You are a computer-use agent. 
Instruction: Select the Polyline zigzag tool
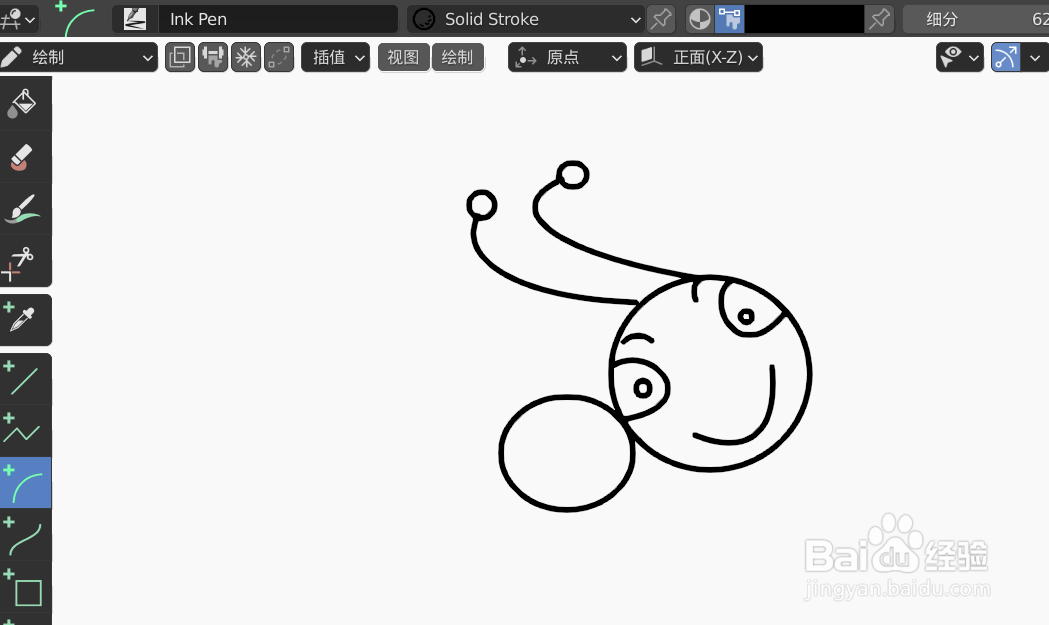click(x=25, y=431)
